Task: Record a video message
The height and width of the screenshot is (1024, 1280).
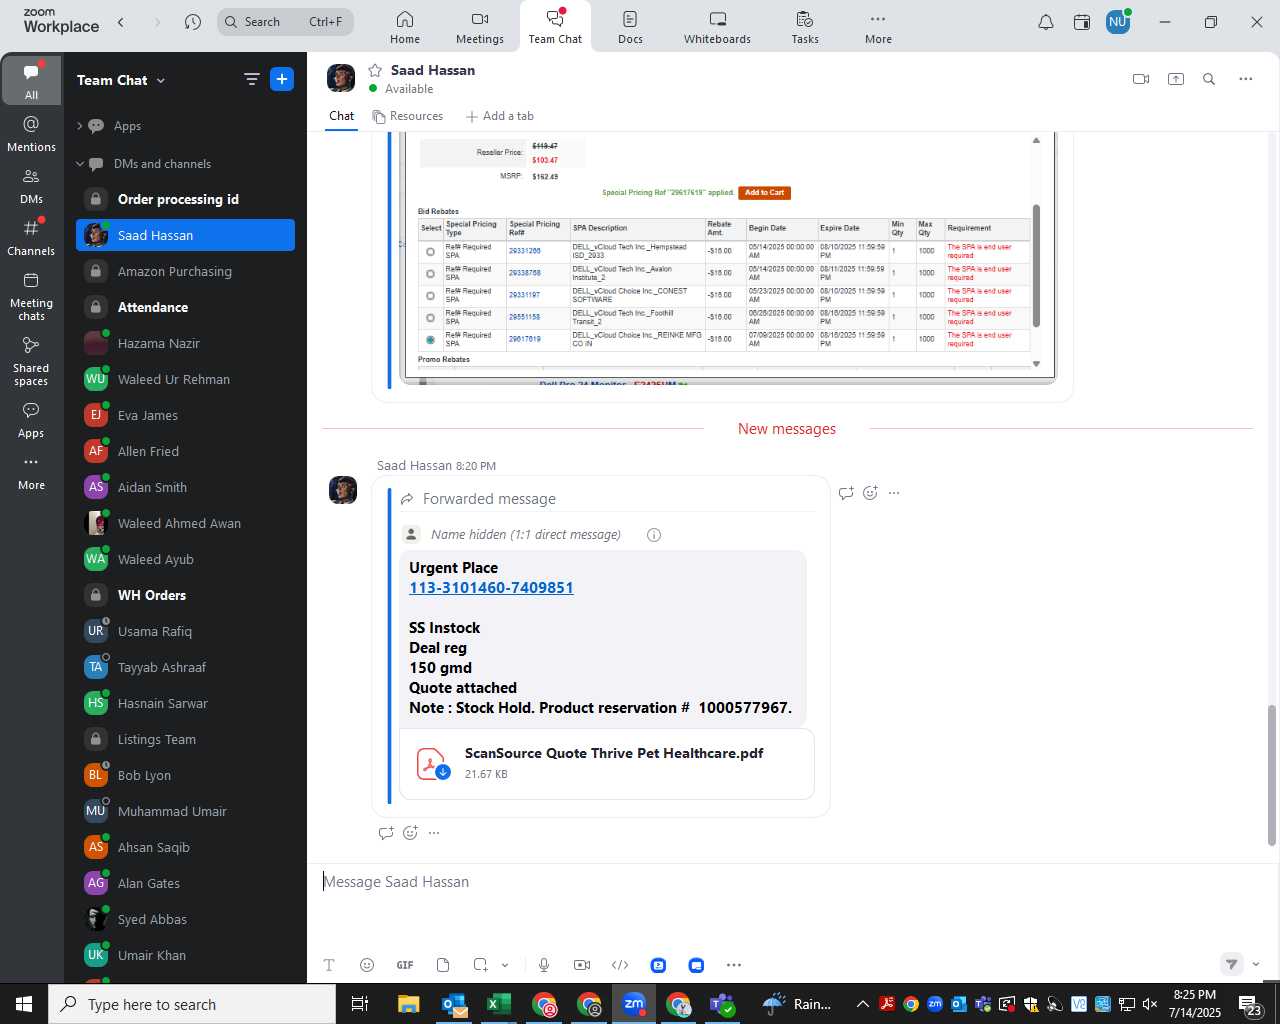Action: tap(582, 965)
